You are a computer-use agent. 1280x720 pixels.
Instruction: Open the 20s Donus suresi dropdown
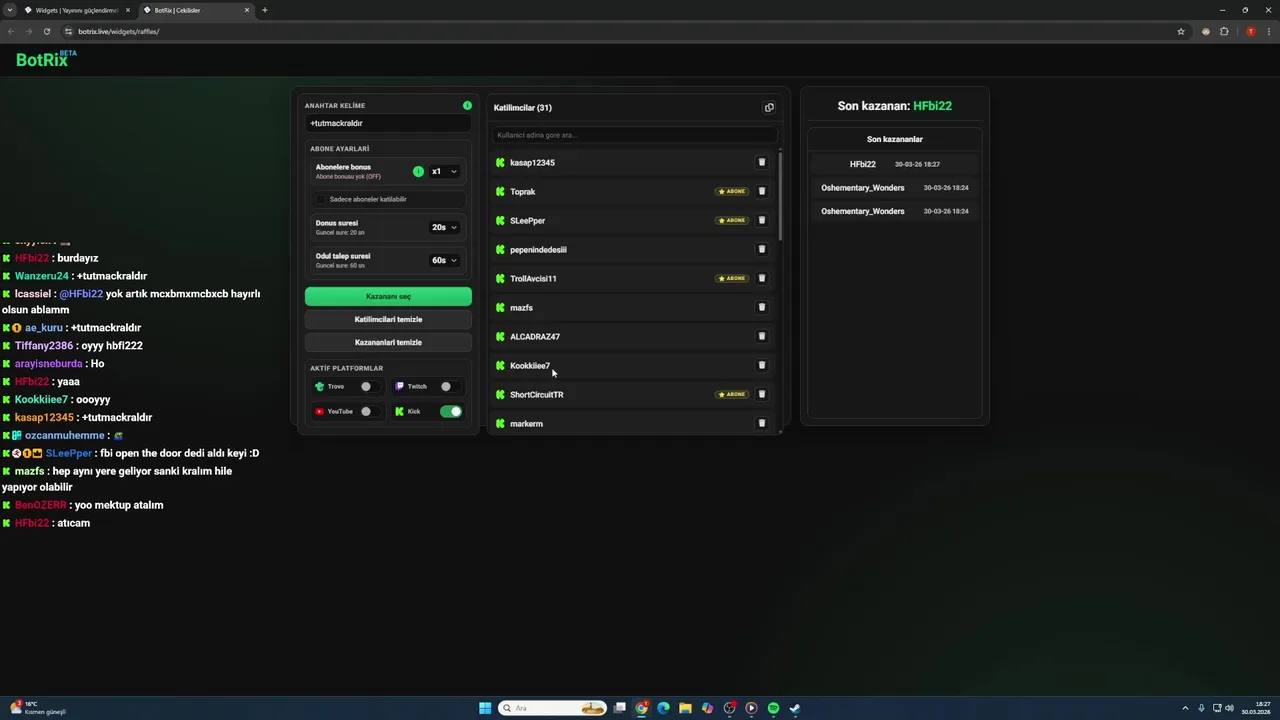point(444,227)
